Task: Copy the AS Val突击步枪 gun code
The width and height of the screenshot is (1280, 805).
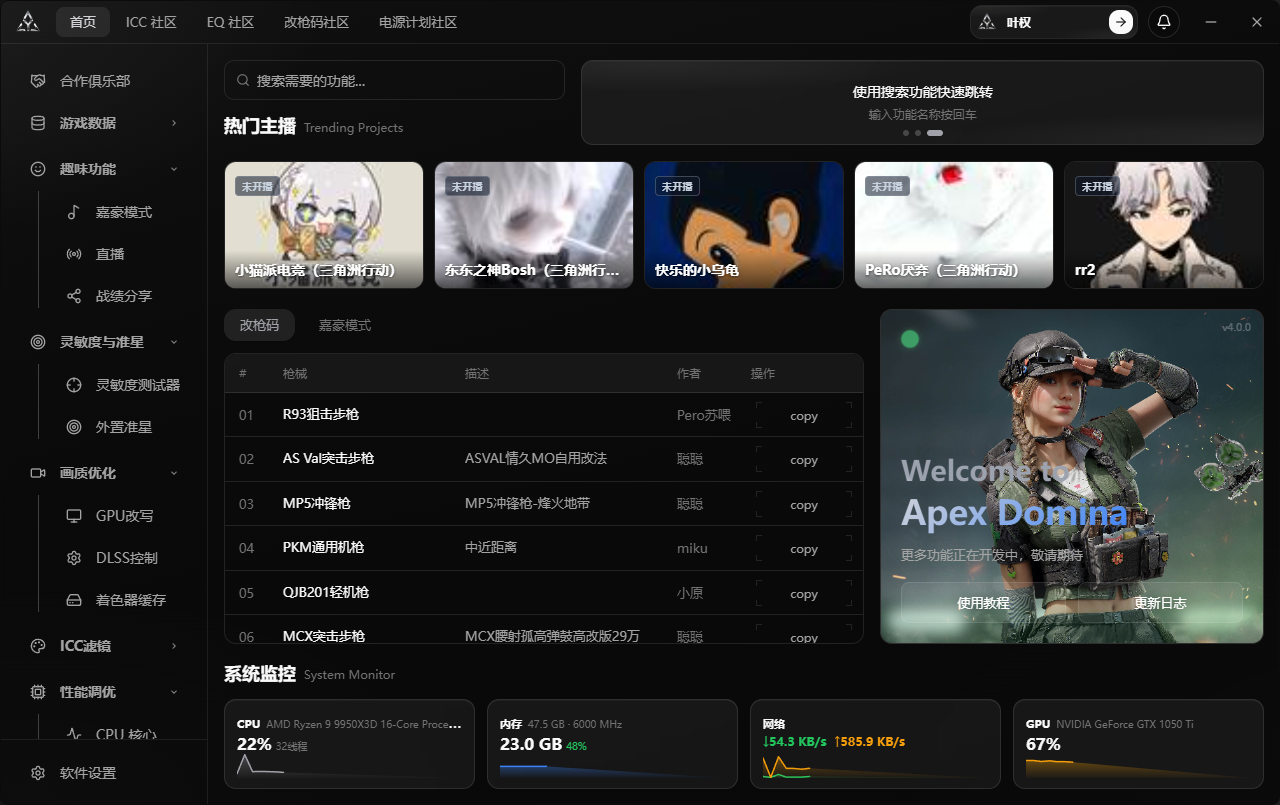Action: pyautogui.click(x=804, y=460)
